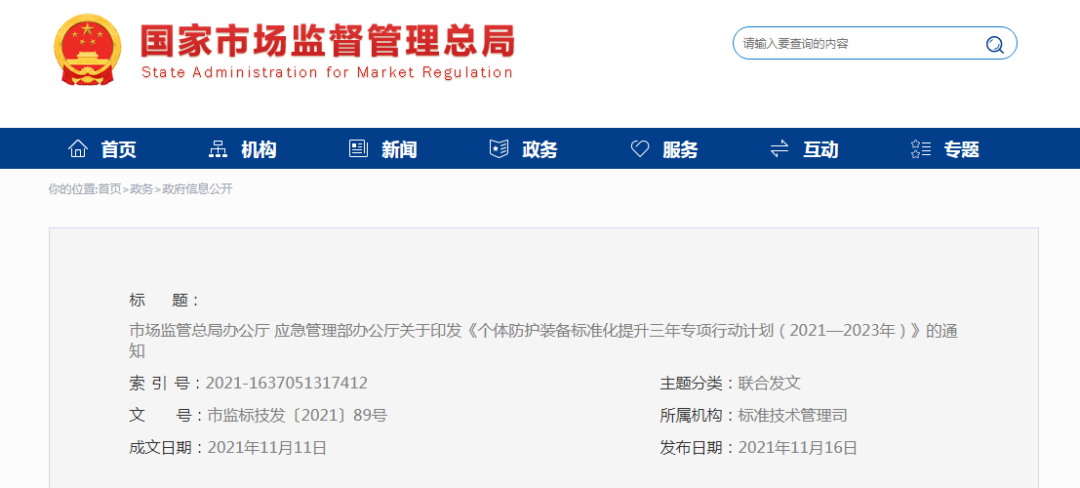1080x488 pixels.
Task: Click the search magnifier icon
Action: [x=994, y=45]
